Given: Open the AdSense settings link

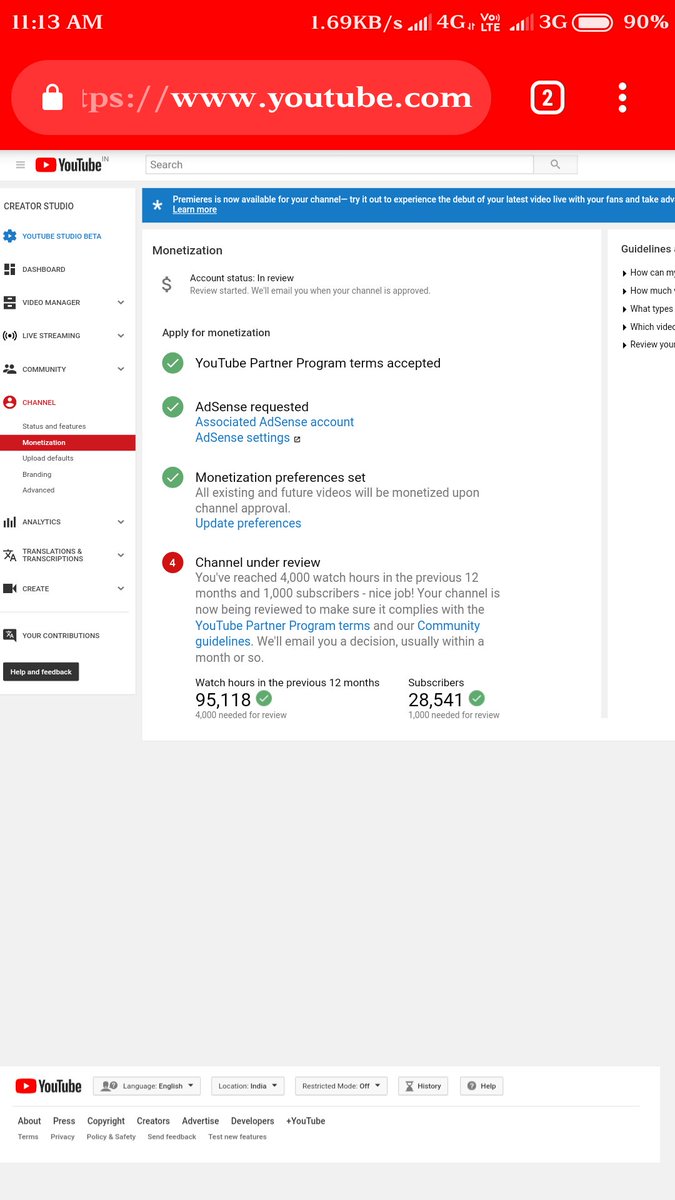Looking at the screenshot, I should pyautogui.click(x=242, y=438).
